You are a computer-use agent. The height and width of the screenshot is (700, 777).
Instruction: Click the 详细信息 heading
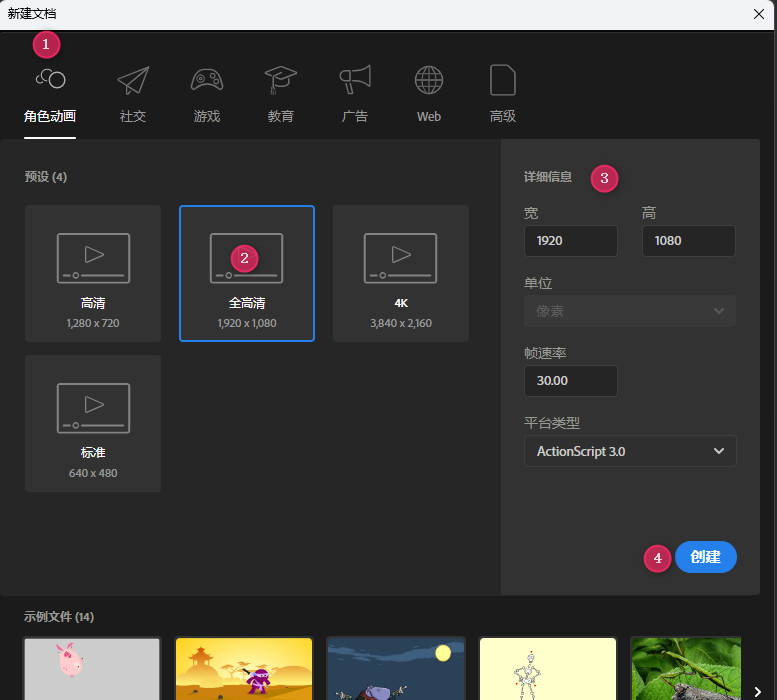click(x=548, y=177)
